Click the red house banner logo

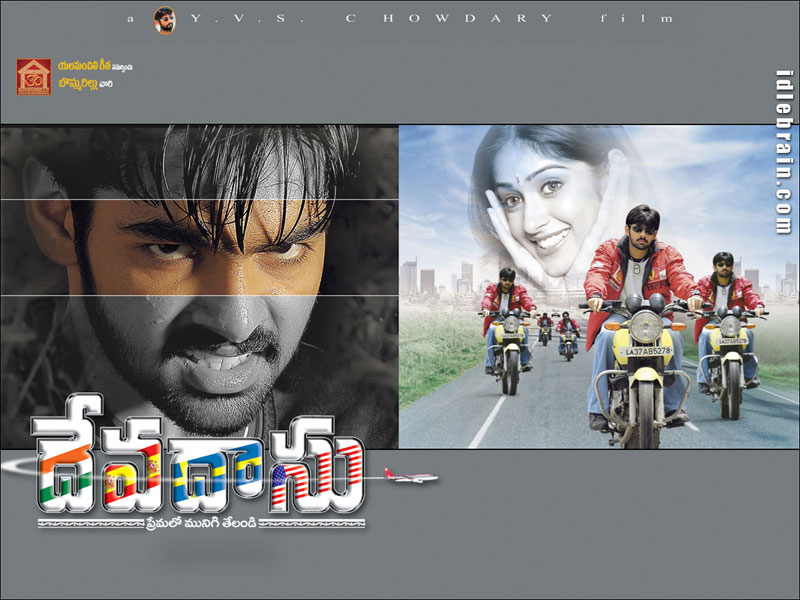34,77
